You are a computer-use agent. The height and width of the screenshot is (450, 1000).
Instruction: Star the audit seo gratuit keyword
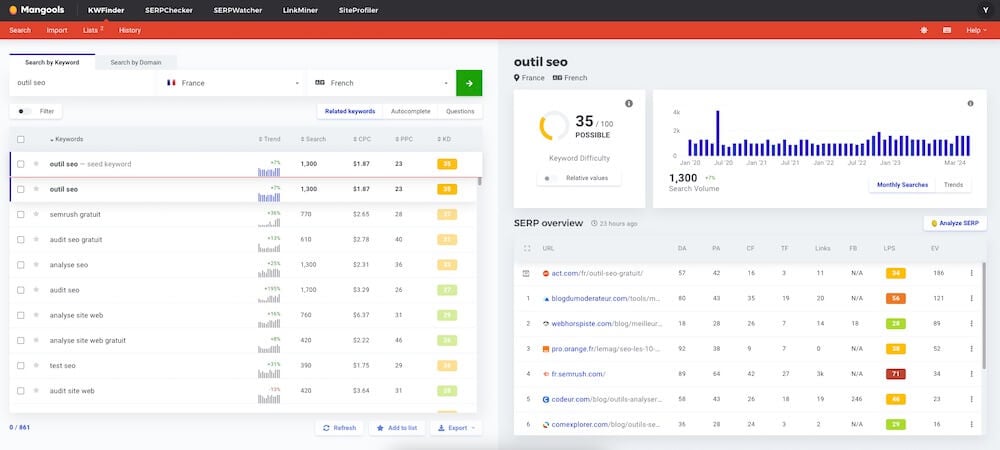click(36, 240)
